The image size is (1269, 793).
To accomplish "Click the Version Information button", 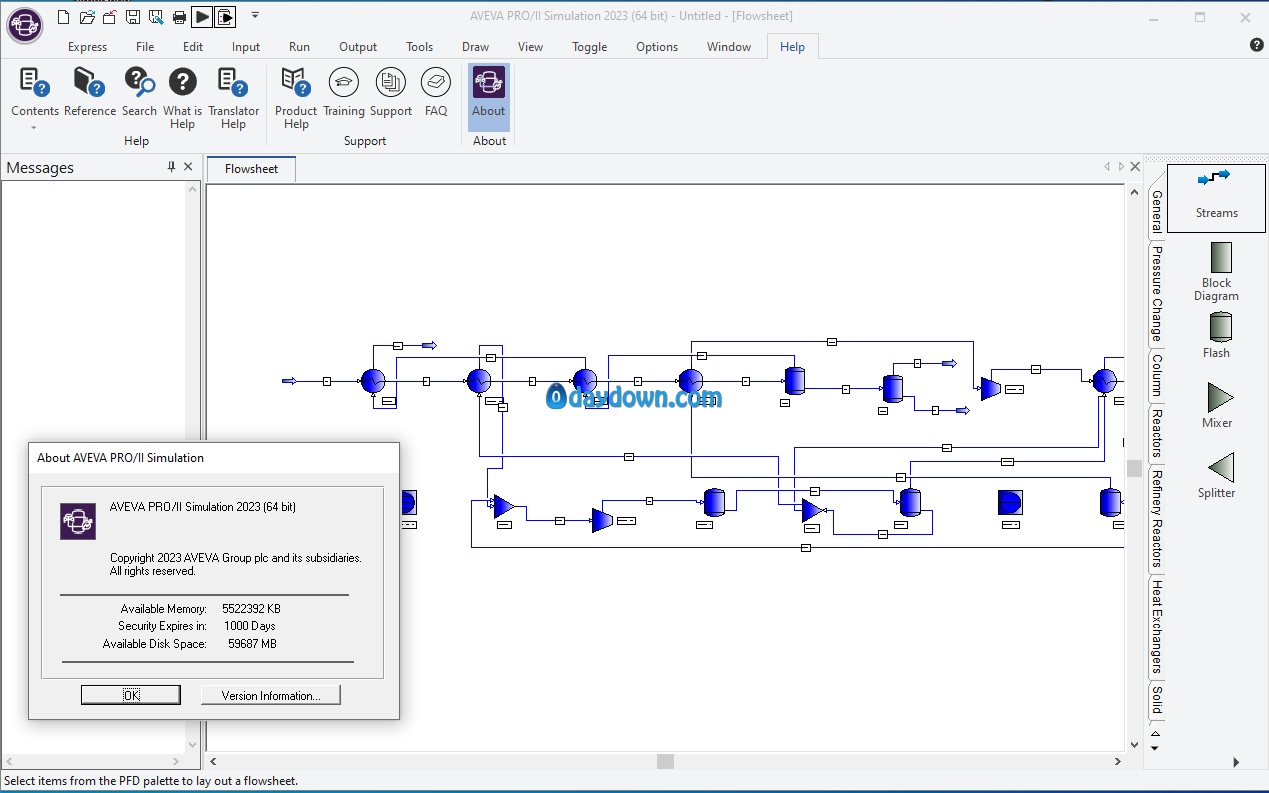I will (x=271, y=695).
